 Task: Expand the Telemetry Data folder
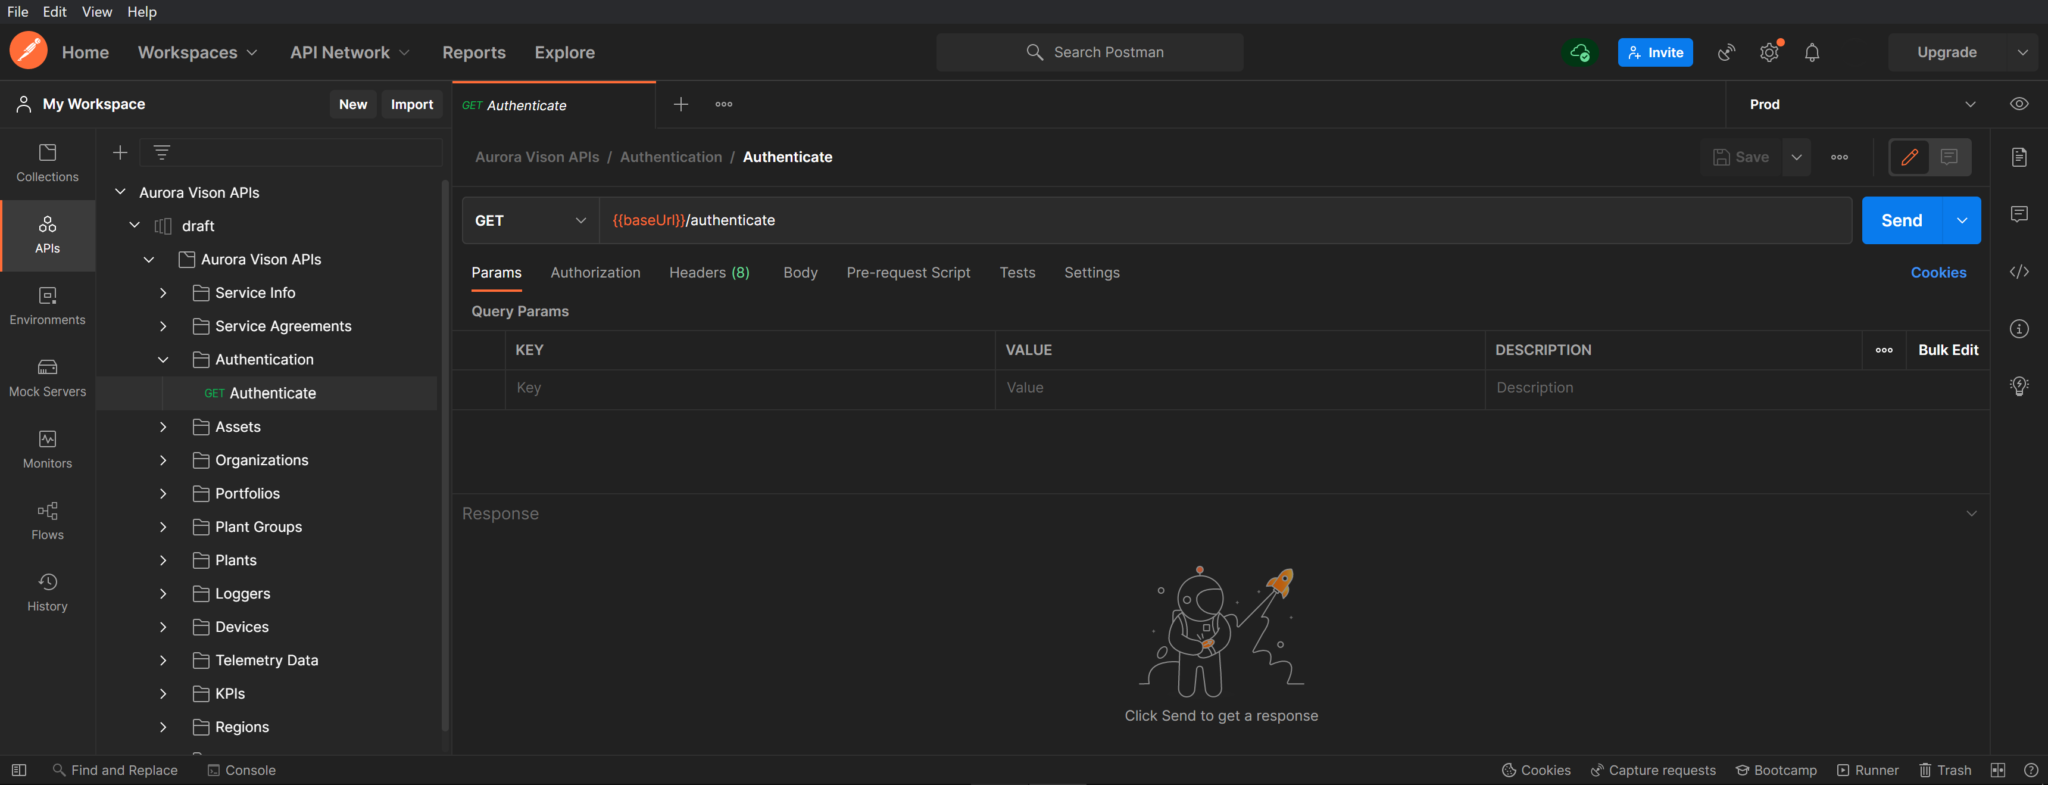pyautogui.click(x=163, y=660)
